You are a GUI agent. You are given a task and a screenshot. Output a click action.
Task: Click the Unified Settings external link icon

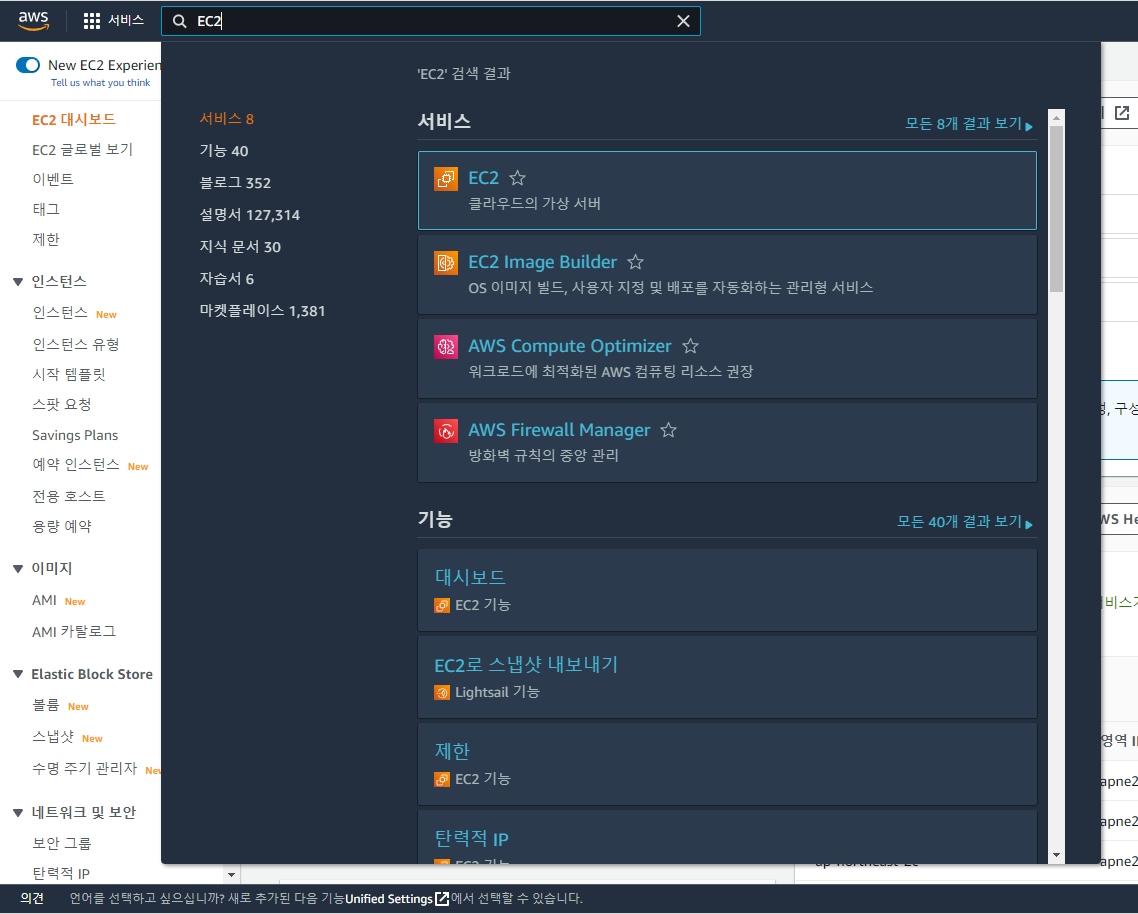[x=441, y=899]
